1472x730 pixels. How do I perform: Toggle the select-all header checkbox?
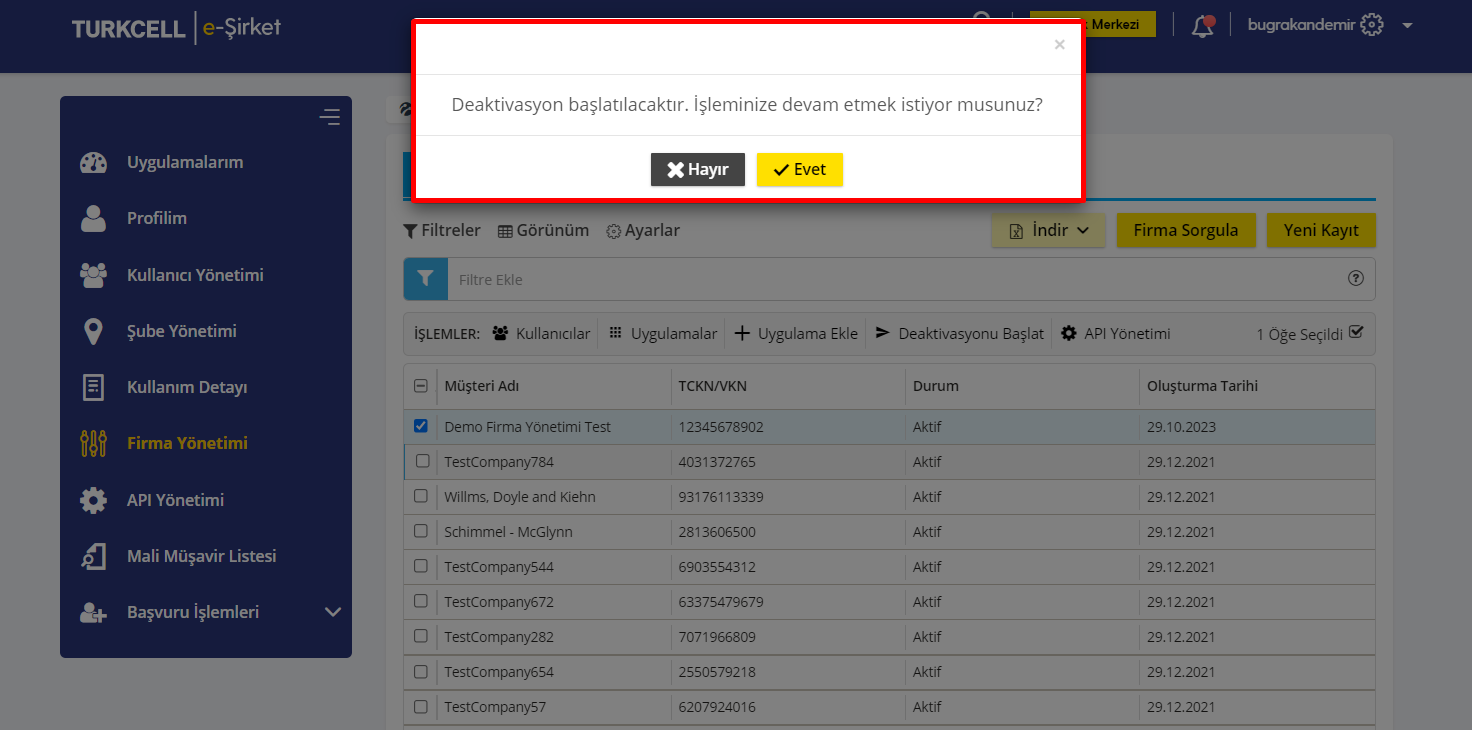(x=421, y=386)
